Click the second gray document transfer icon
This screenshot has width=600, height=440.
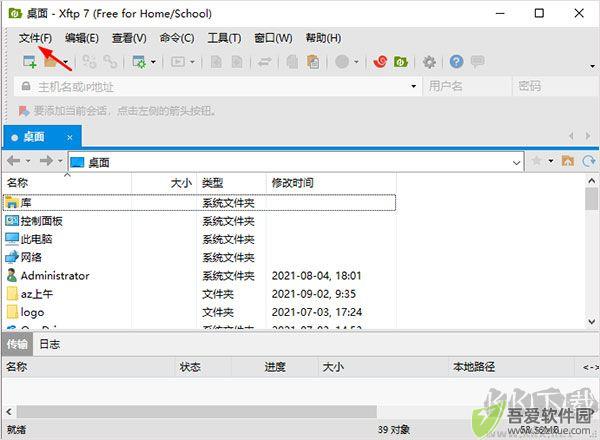pos(237,62)
